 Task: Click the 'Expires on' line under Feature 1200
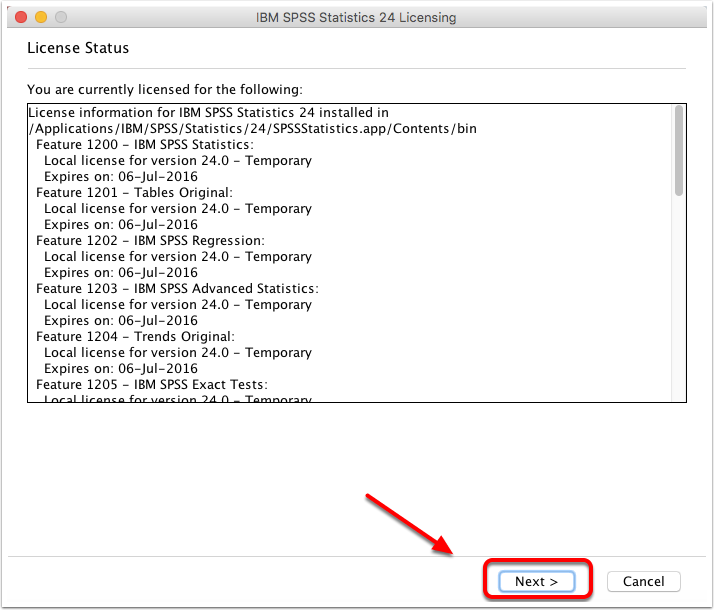121,177
